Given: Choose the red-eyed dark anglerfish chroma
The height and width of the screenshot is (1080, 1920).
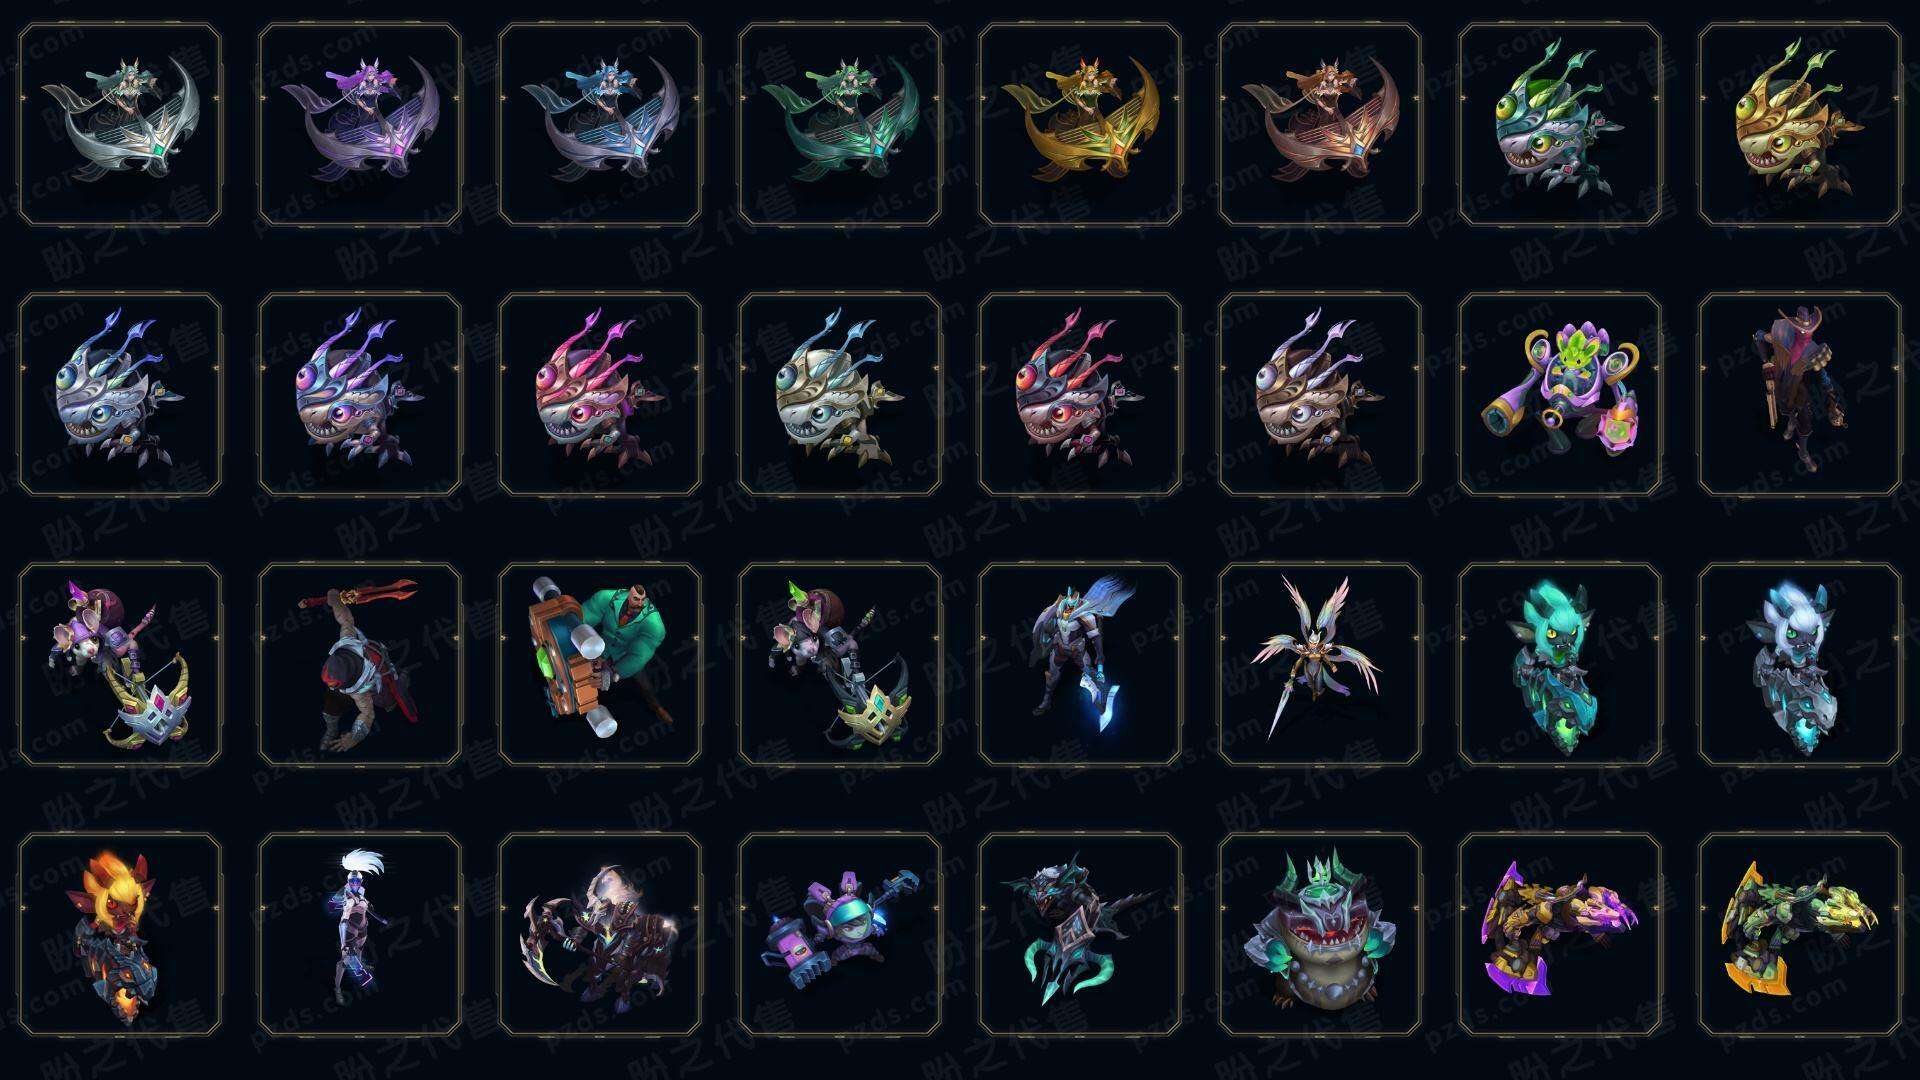Looking at the screenshot, I should coord(1080,395).
